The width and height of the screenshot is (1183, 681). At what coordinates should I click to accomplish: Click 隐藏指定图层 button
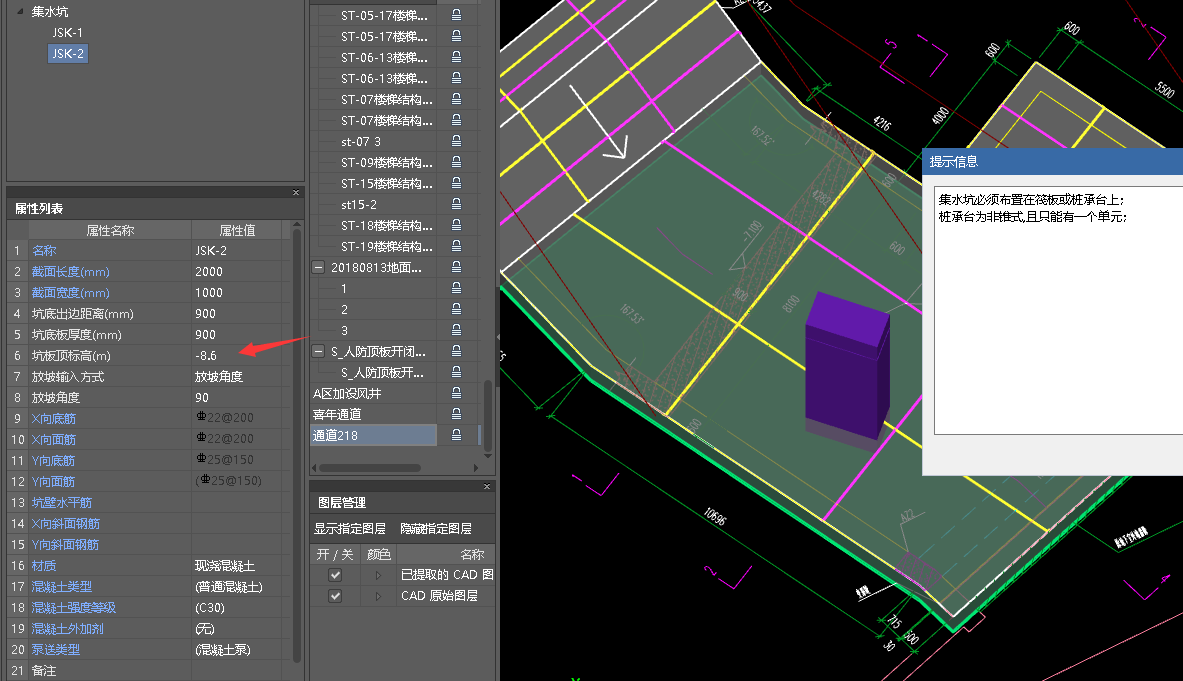click(436, 529)
